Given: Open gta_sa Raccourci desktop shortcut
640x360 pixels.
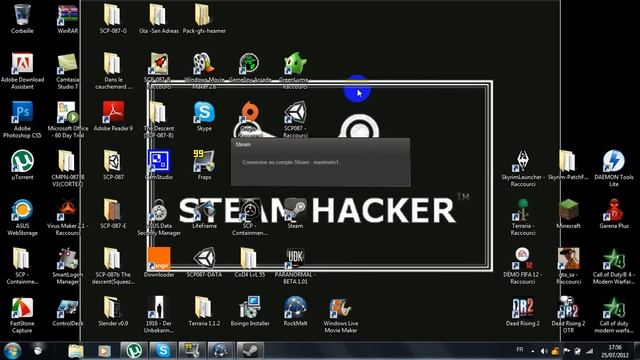Looking at the screenshot, I should point(568,266).
